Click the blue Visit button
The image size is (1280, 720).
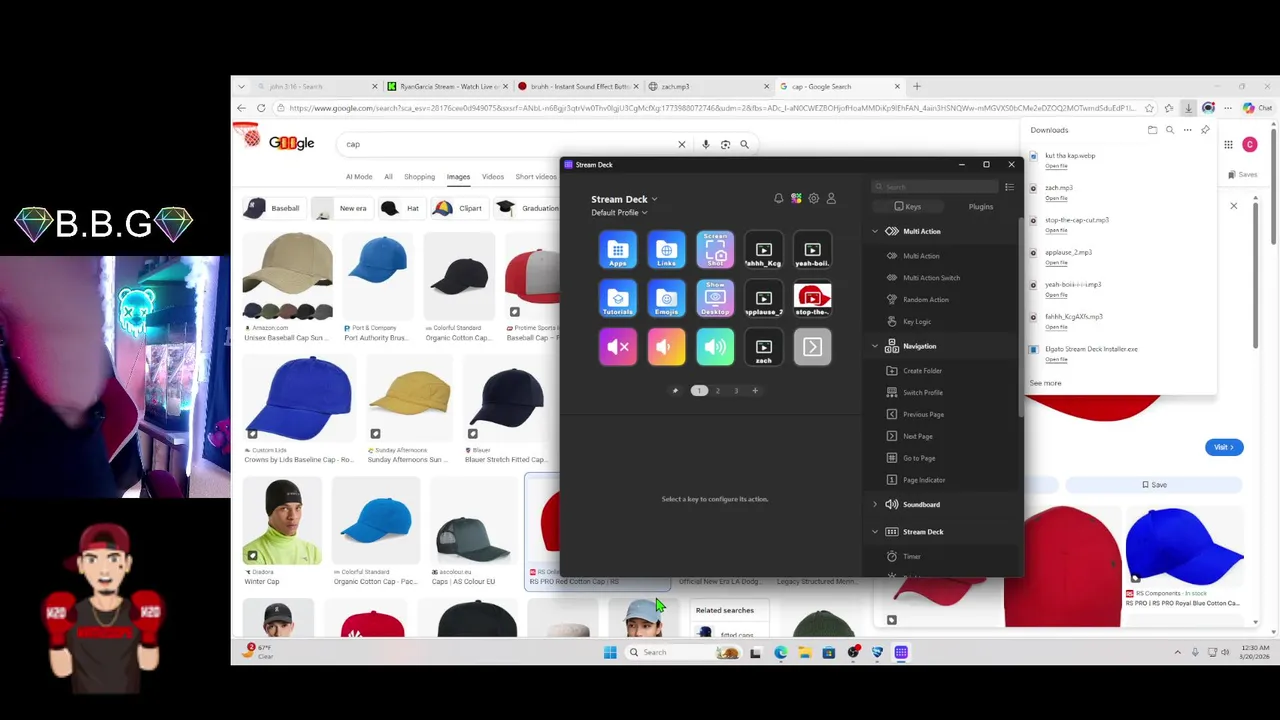point(1224,447)
